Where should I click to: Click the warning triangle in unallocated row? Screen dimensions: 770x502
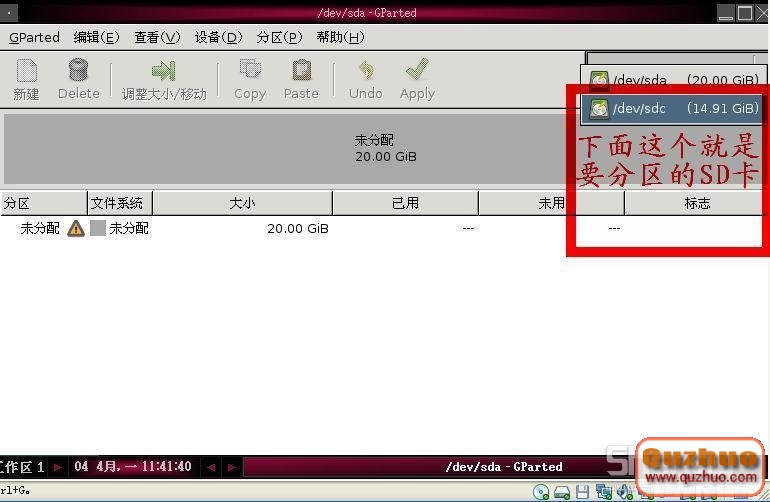point(76,228)
